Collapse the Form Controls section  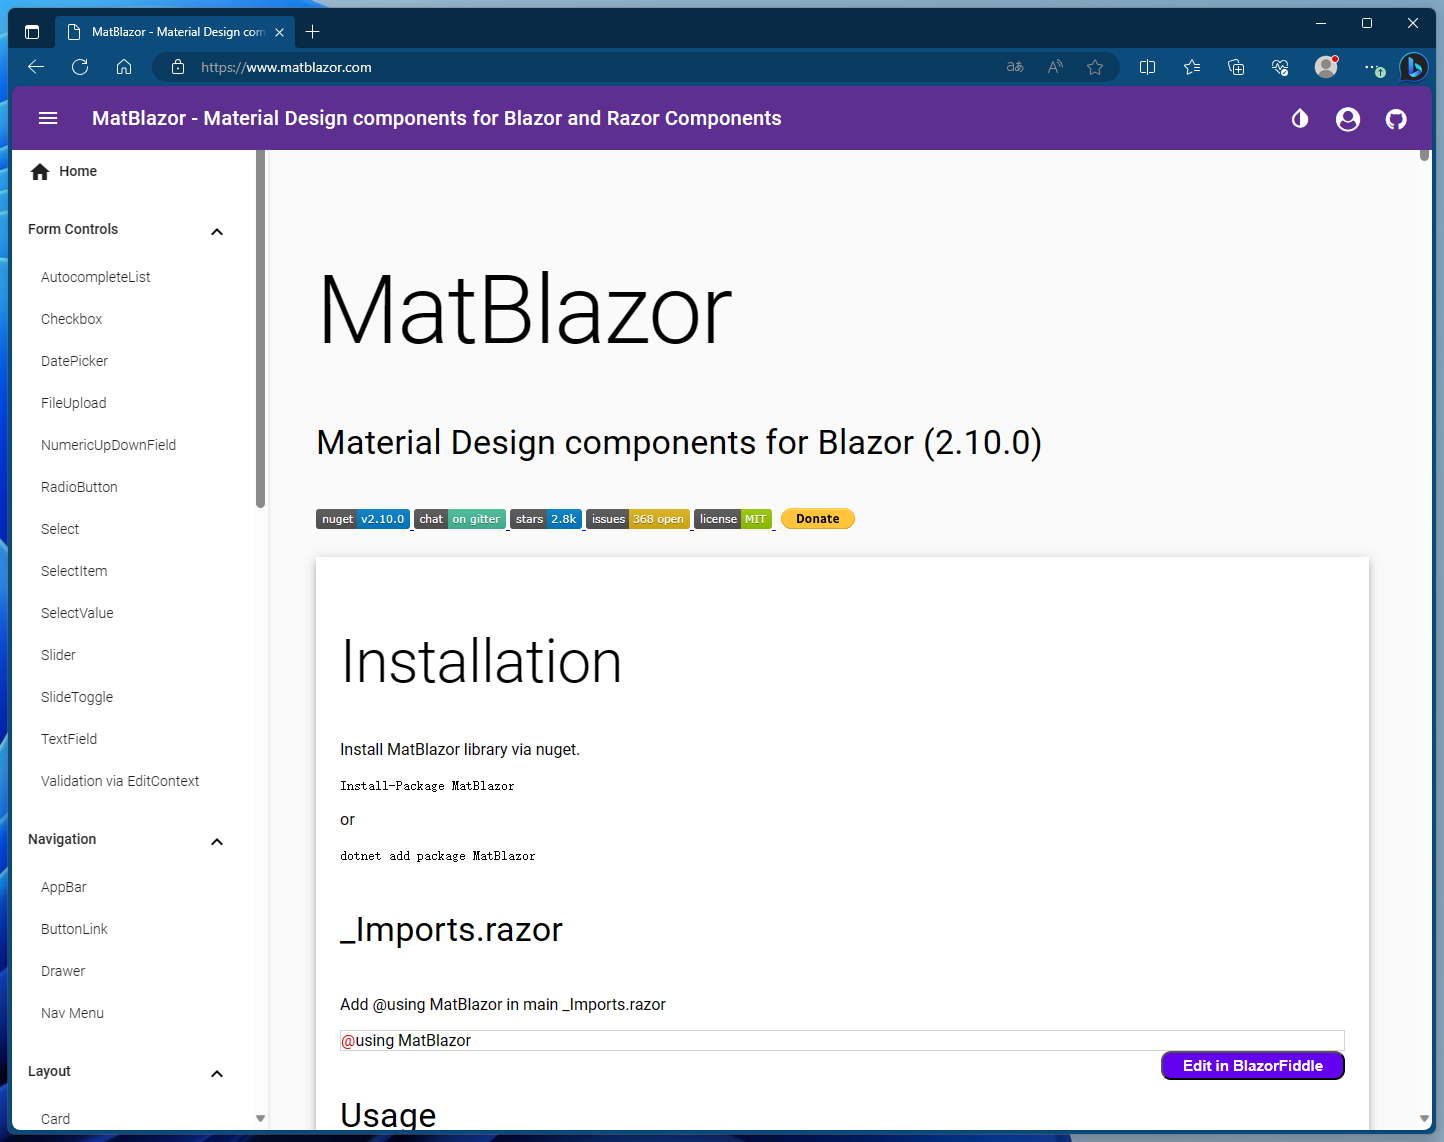217,231
